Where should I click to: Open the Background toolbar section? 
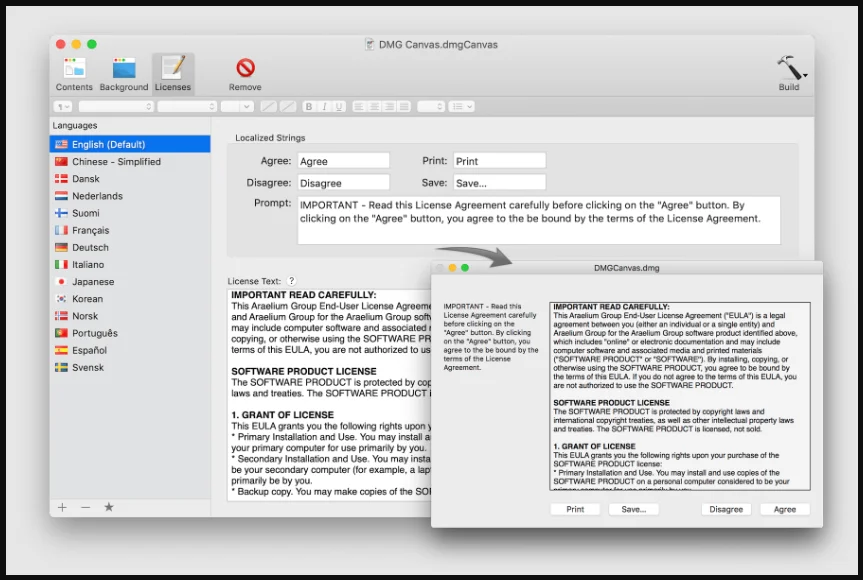tap(124, 74)
